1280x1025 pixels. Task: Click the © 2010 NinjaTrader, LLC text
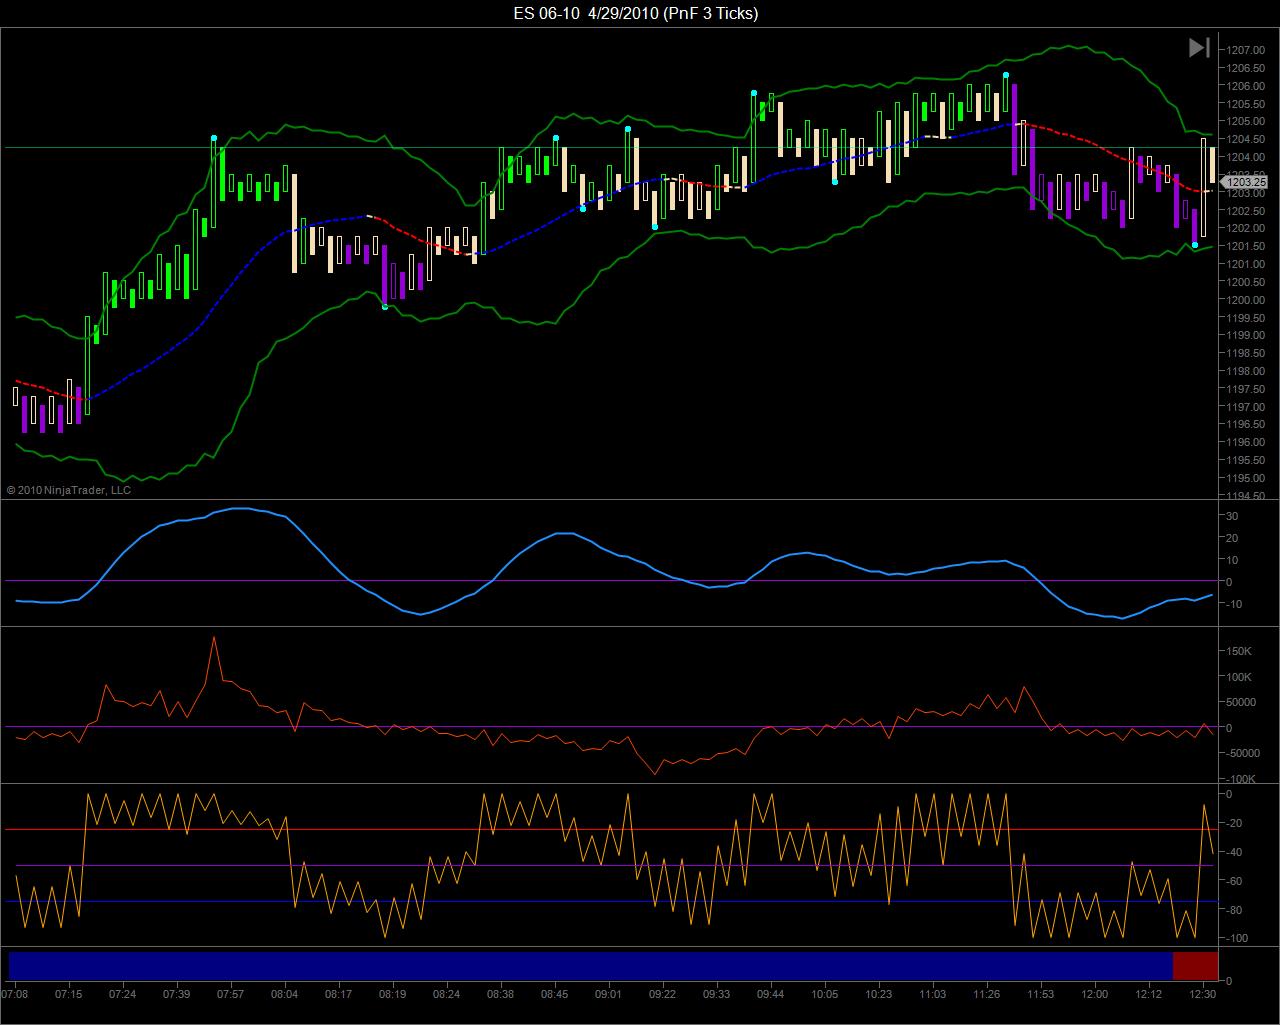[69, 490]
